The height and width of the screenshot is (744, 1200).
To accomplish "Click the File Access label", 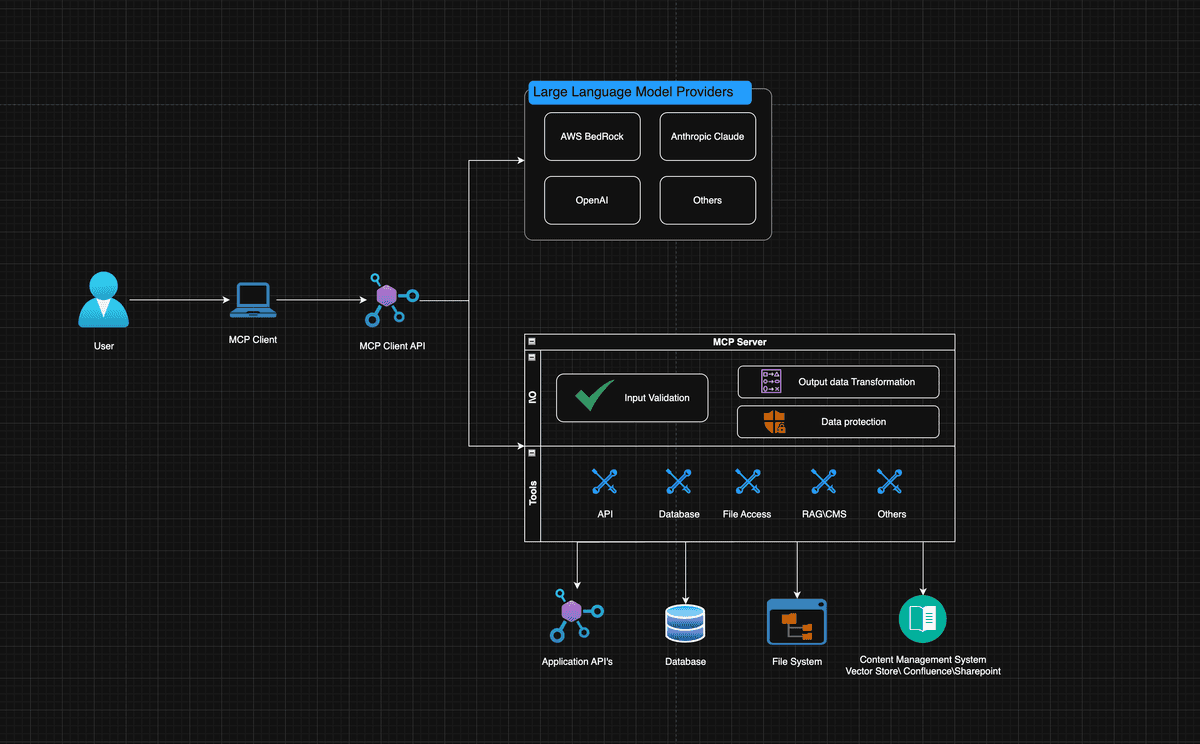I will coord(747,514).
